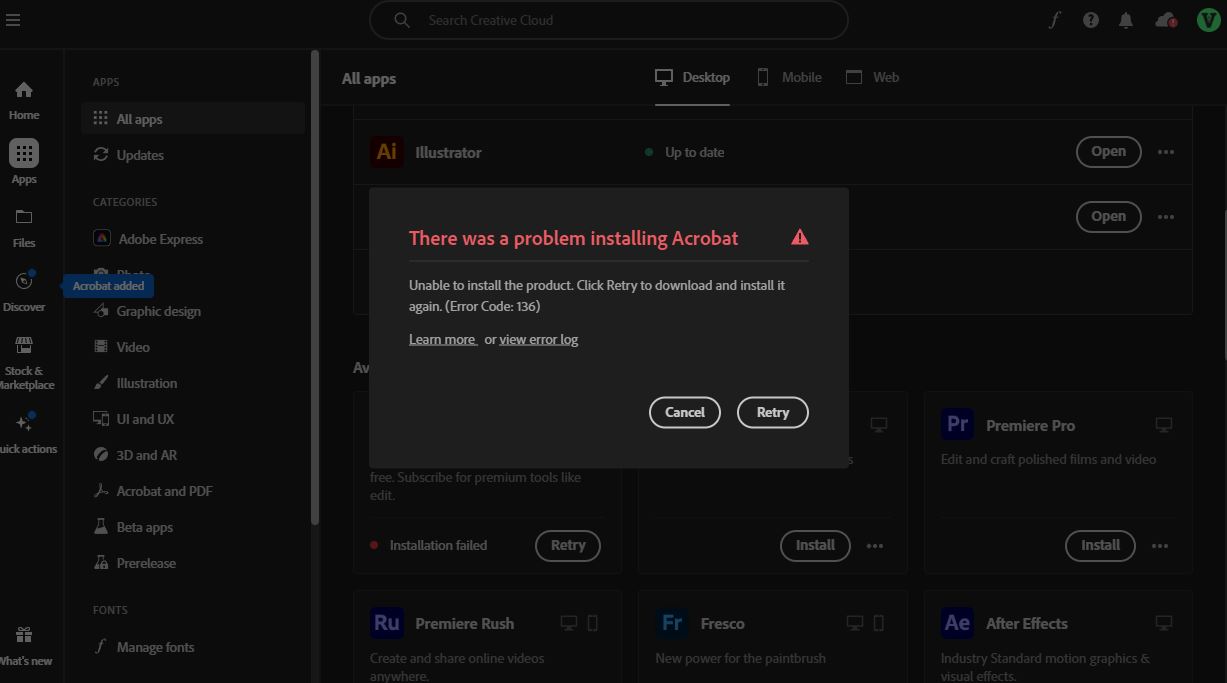Select Updates in the apps sidebar
Viewport: 1227px width, 683px height.
pyautogui.click(x=139, y=155)
